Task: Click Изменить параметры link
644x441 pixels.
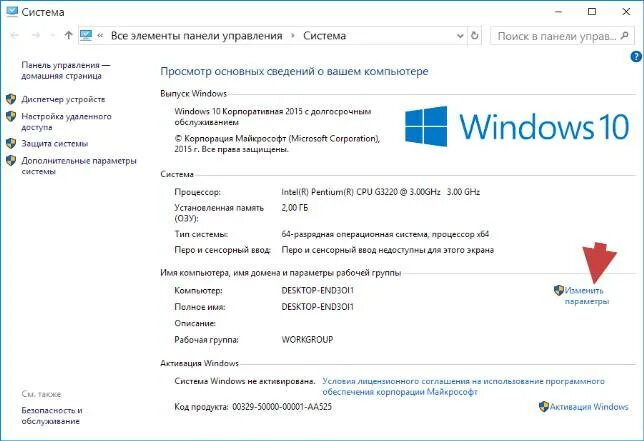Action: click(586, 296)
